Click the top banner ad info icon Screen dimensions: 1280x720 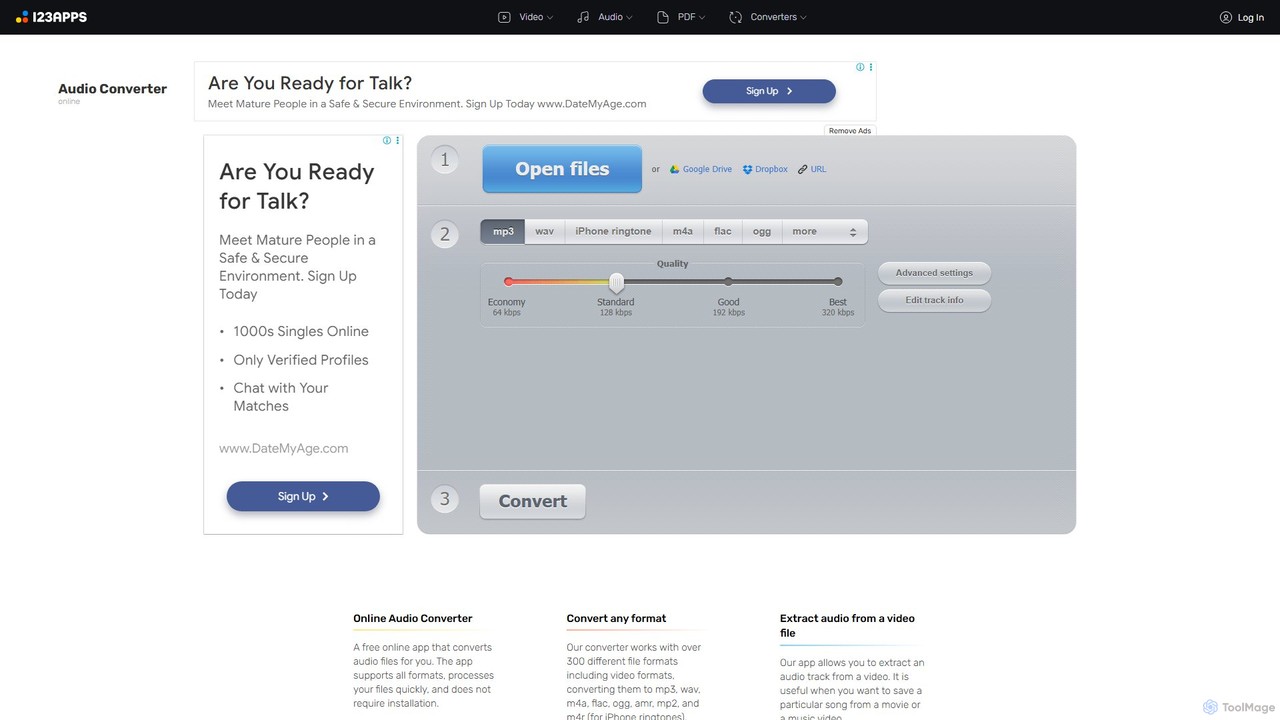[x=860, y=67]
